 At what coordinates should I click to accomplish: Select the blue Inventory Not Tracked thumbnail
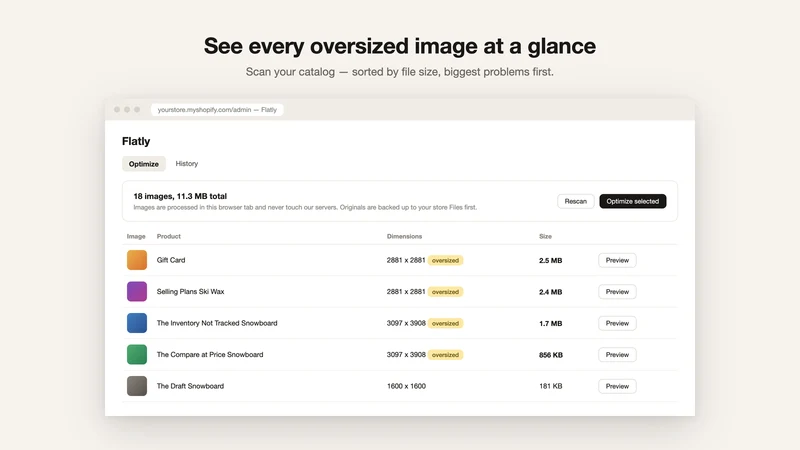click(137, 323)
